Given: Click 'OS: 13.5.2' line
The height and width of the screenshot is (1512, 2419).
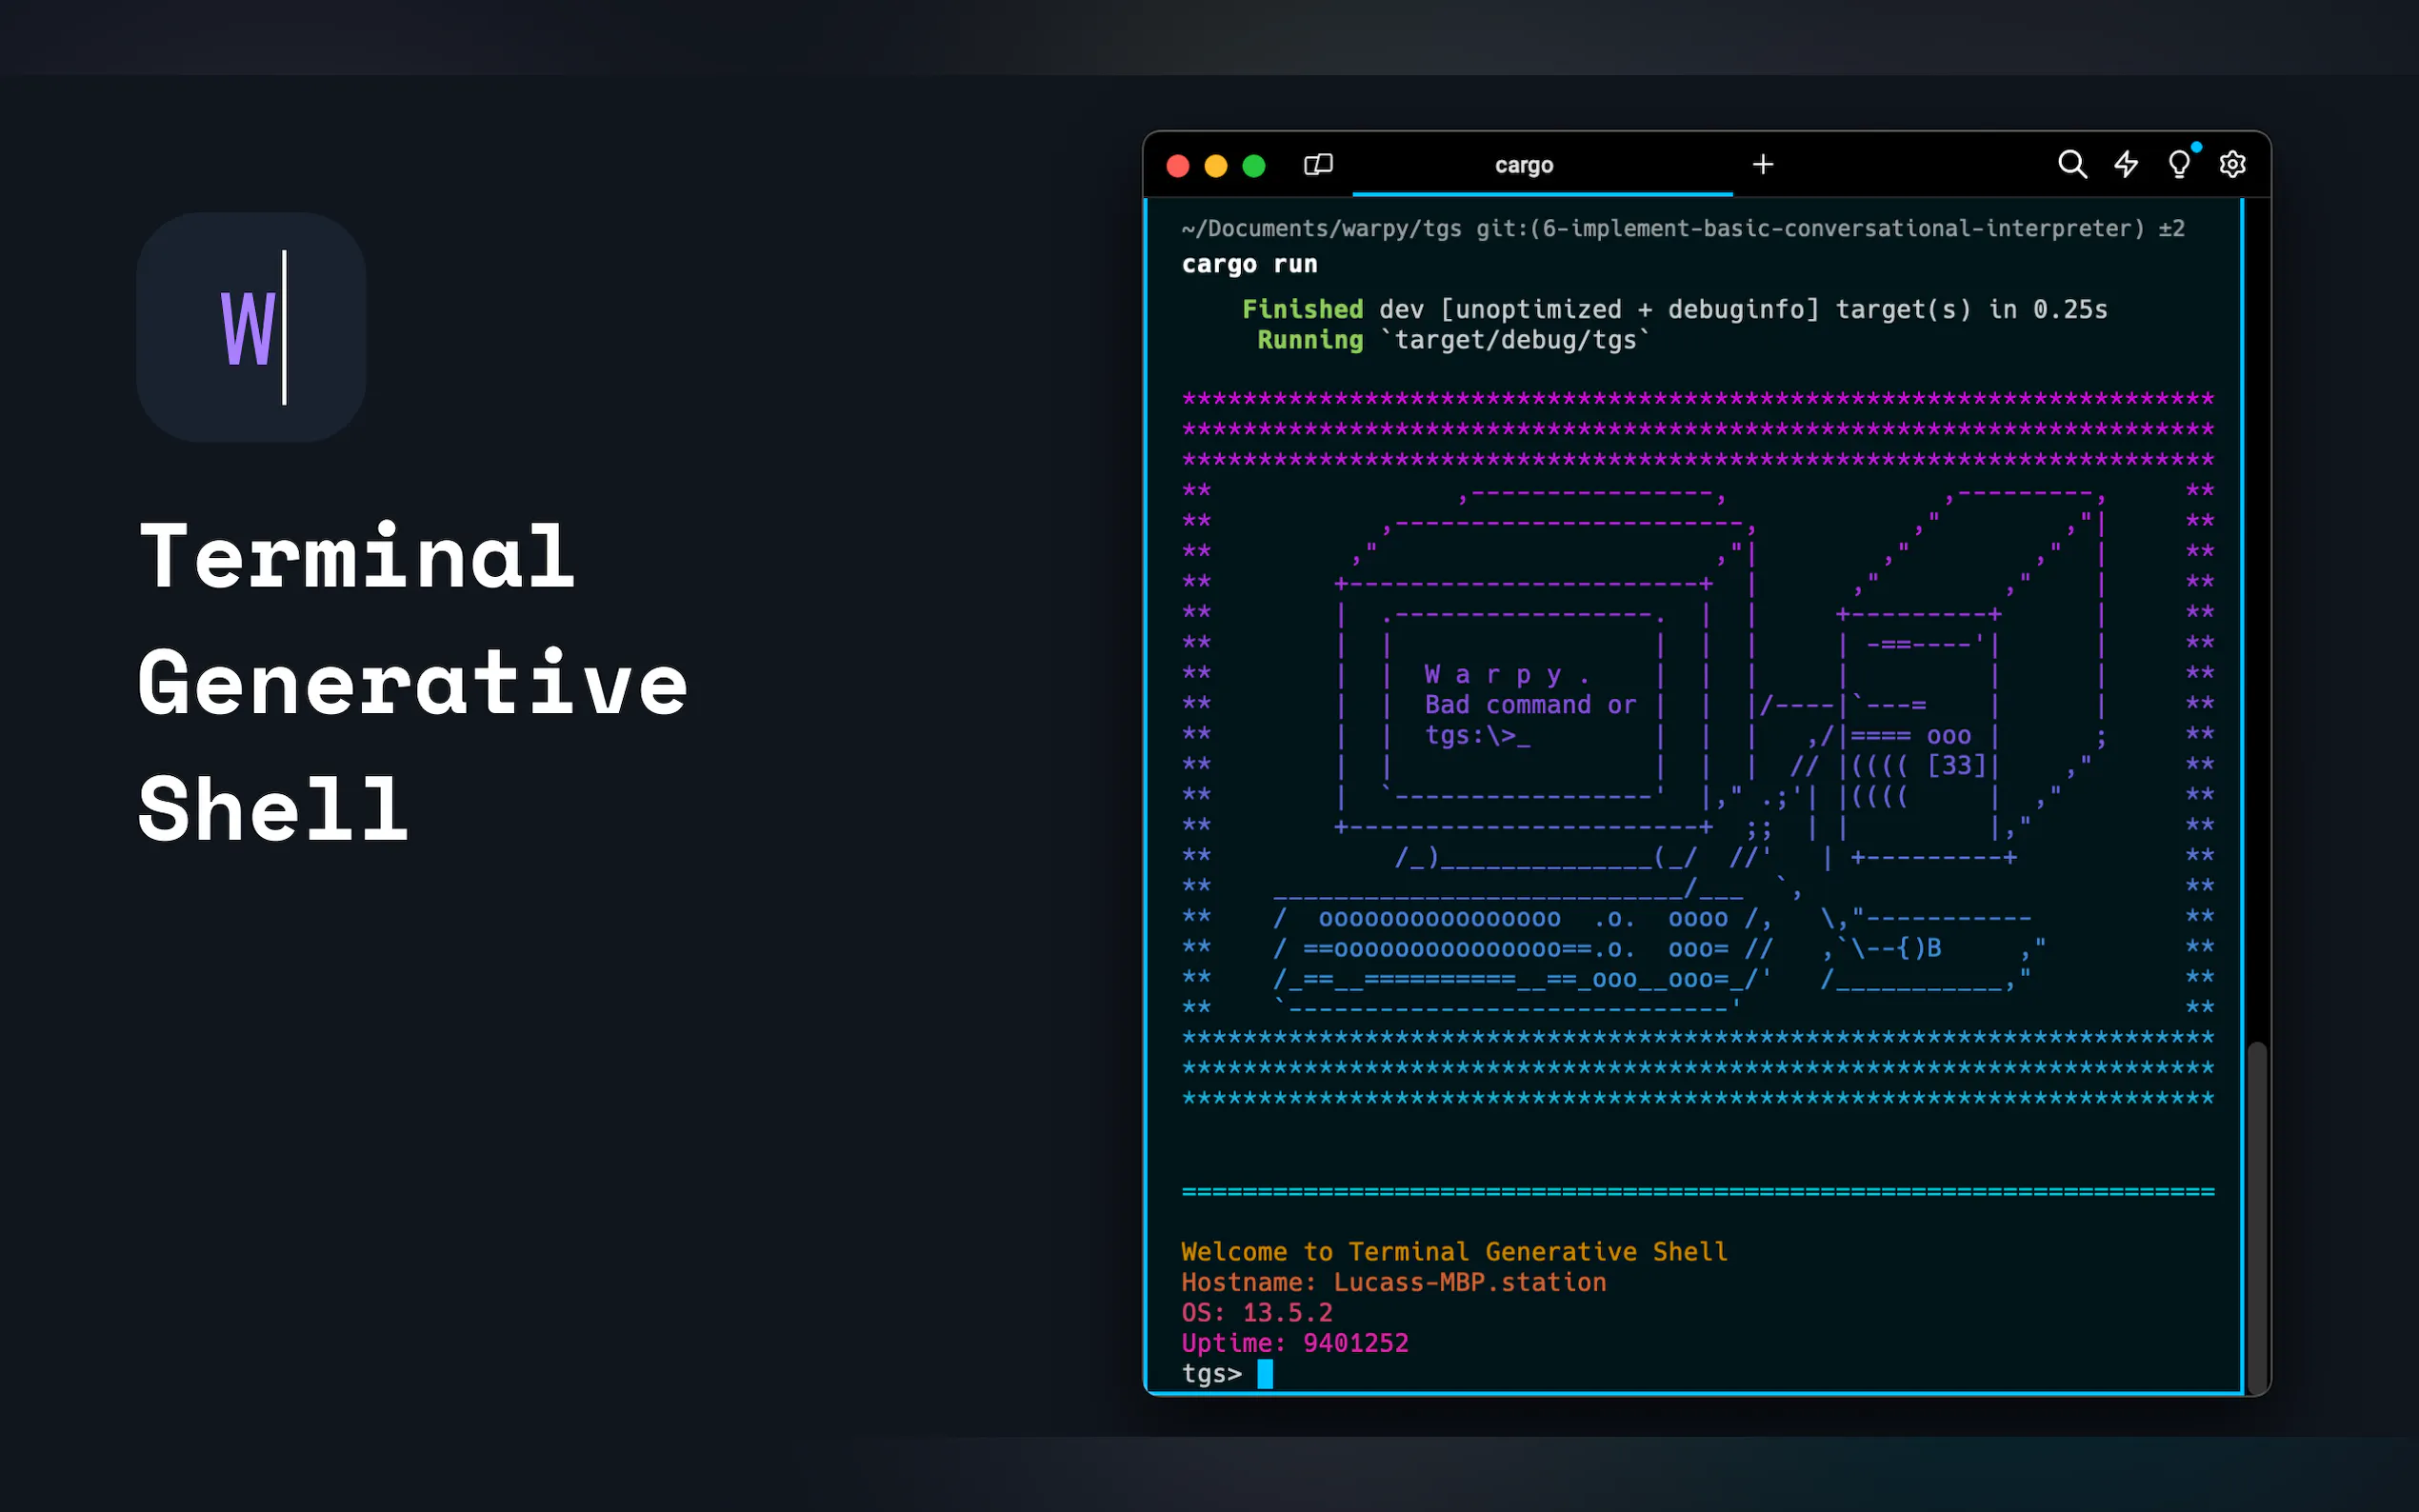Looking at the screenshot, I should coord(1257,1313).
